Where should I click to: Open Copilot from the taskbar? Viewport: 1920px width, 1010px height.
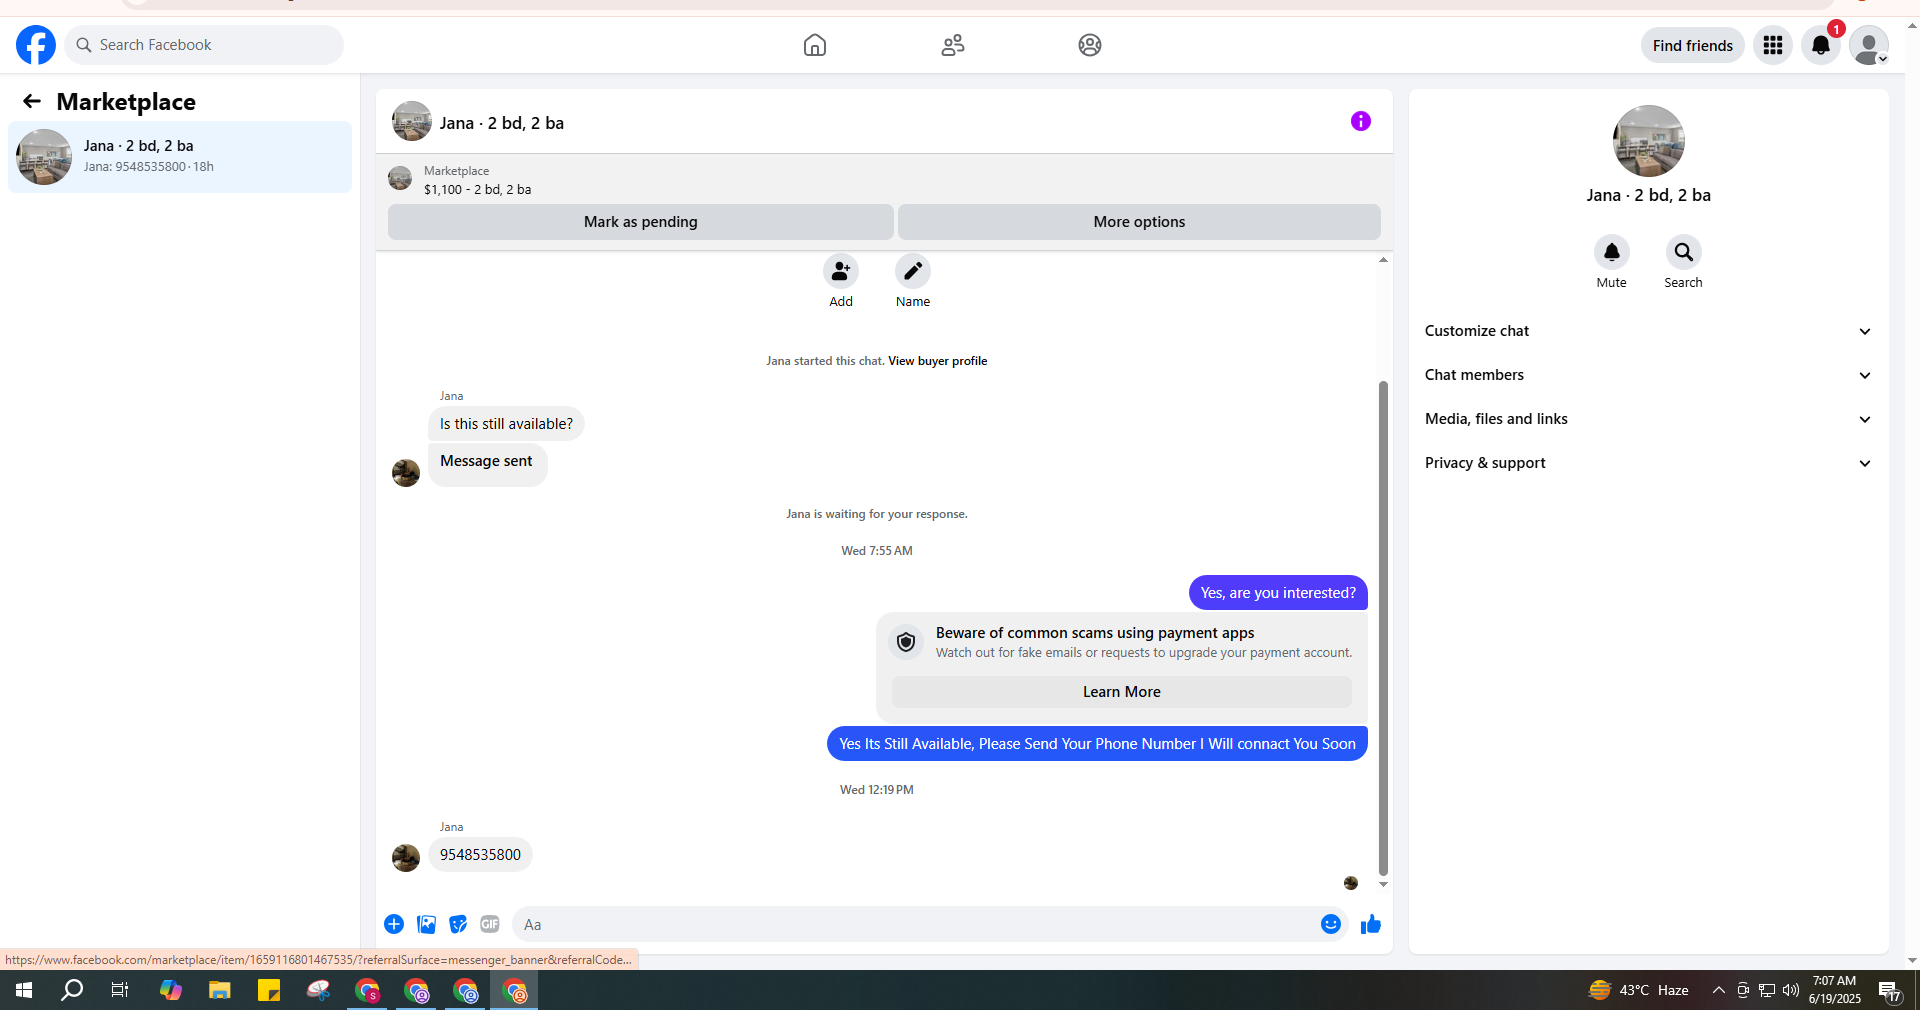coord(171,990)
